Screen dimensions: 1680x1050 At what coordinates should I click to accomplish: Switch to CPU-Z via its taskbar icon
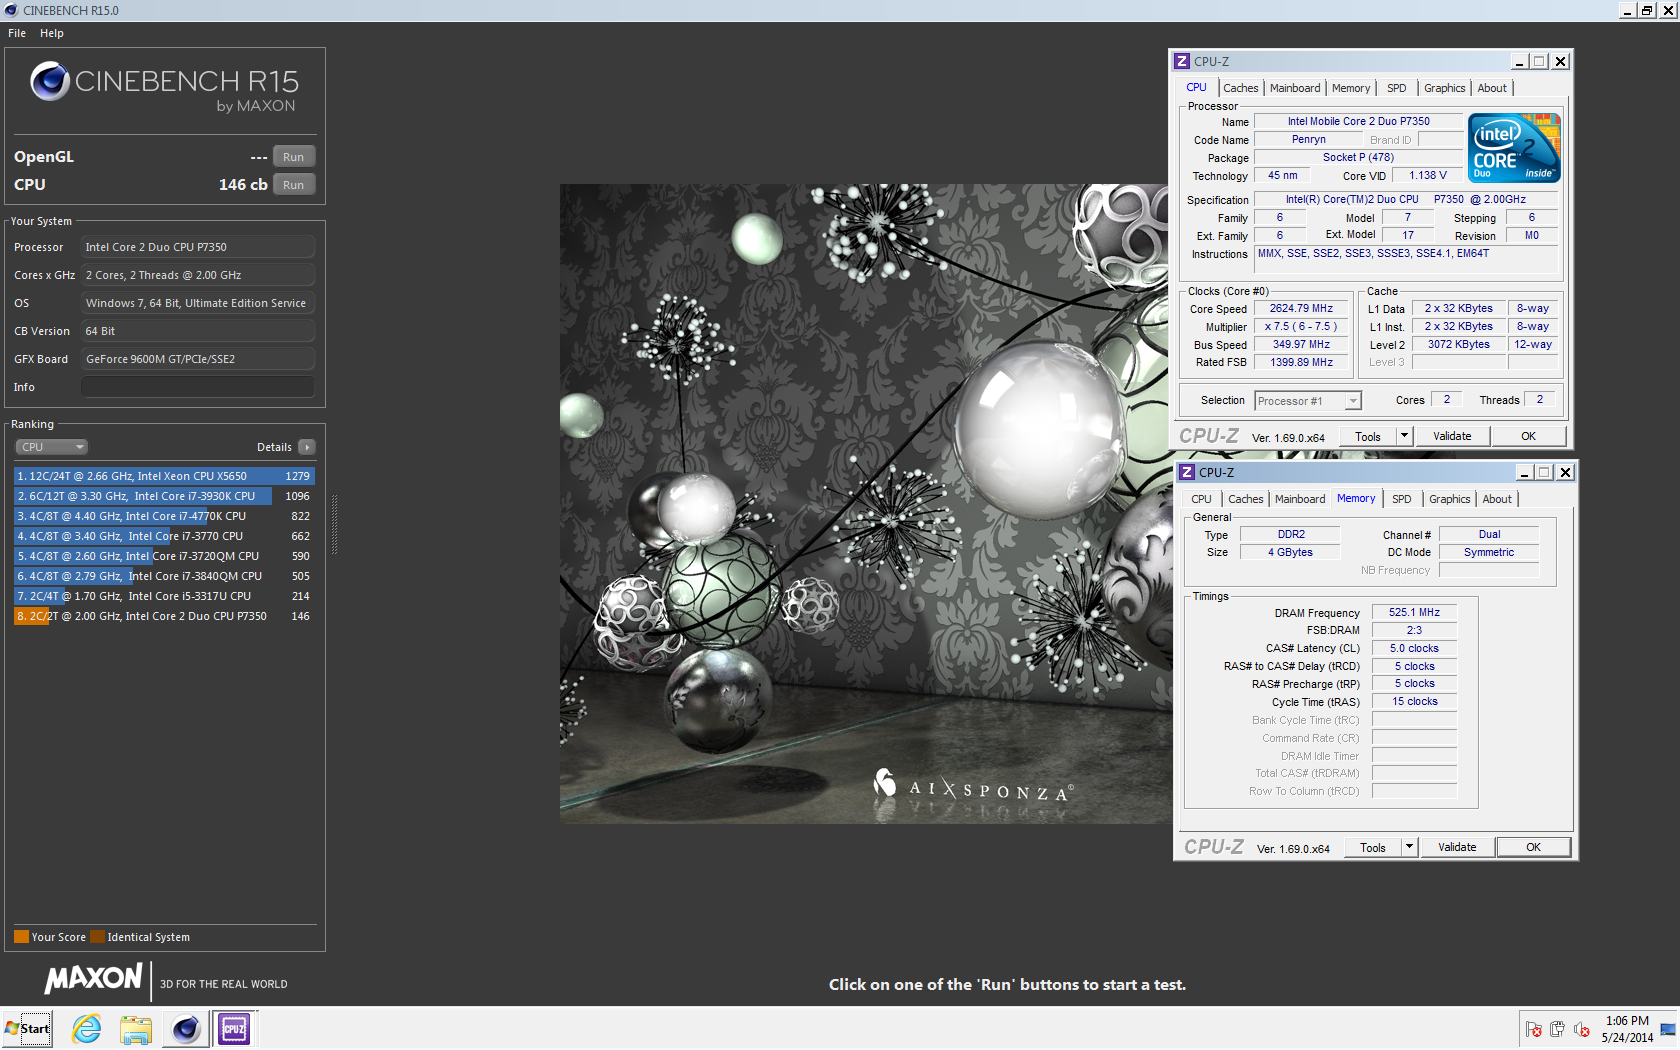(234, 1029)
